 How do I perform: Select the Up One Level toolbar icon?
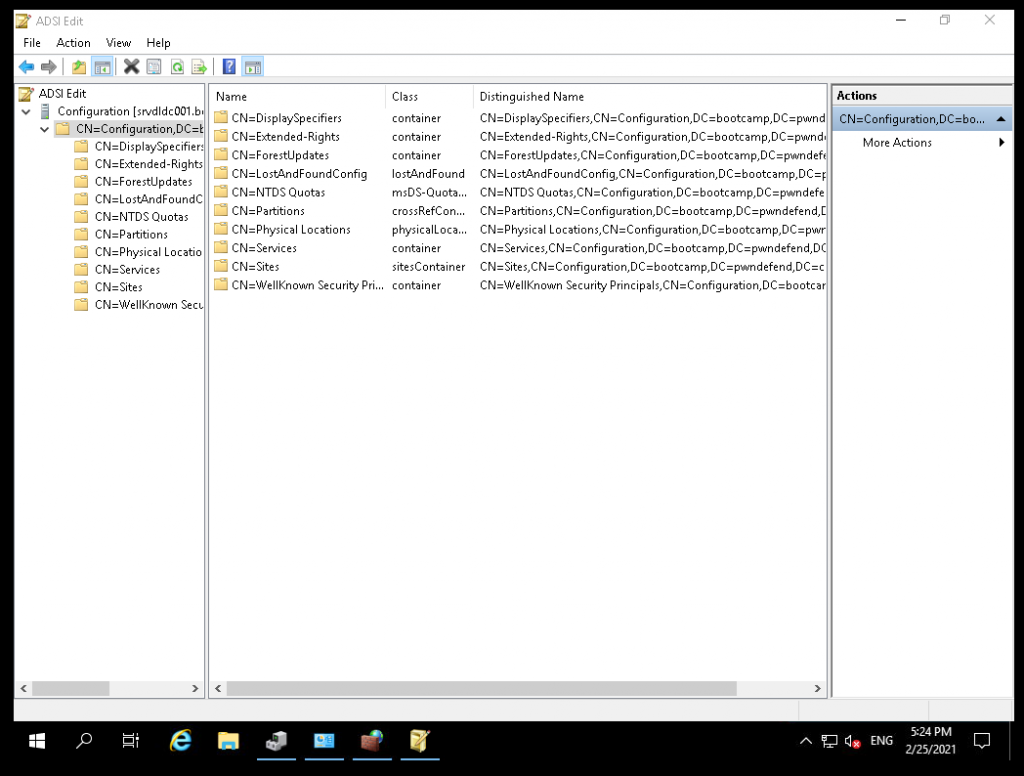(x=77, y=66)
